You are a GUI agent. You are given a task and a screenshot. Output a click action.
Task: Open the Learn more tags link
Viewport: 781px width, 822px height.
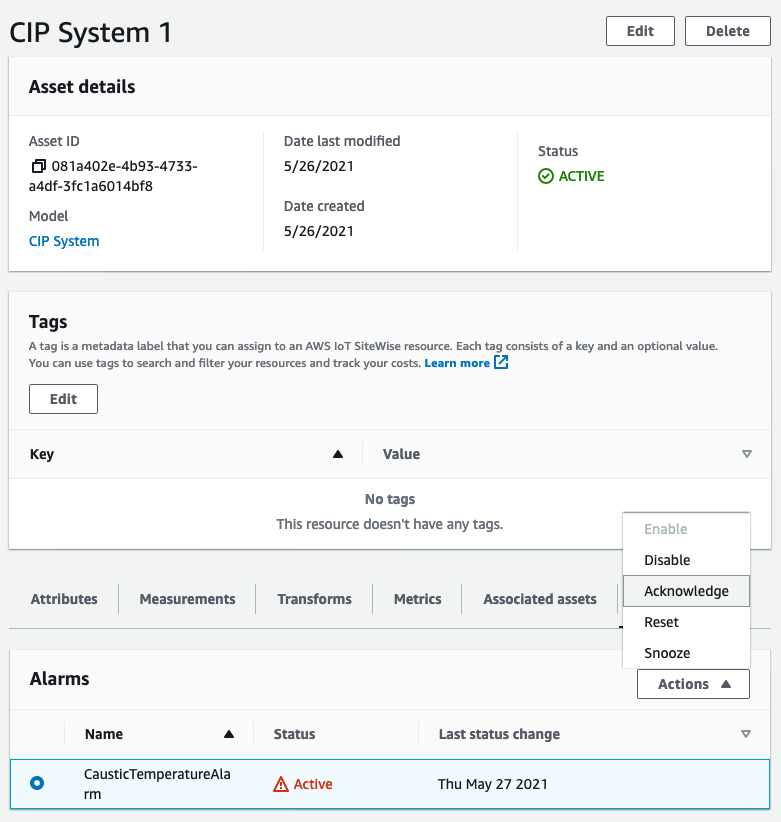(457, 363)
